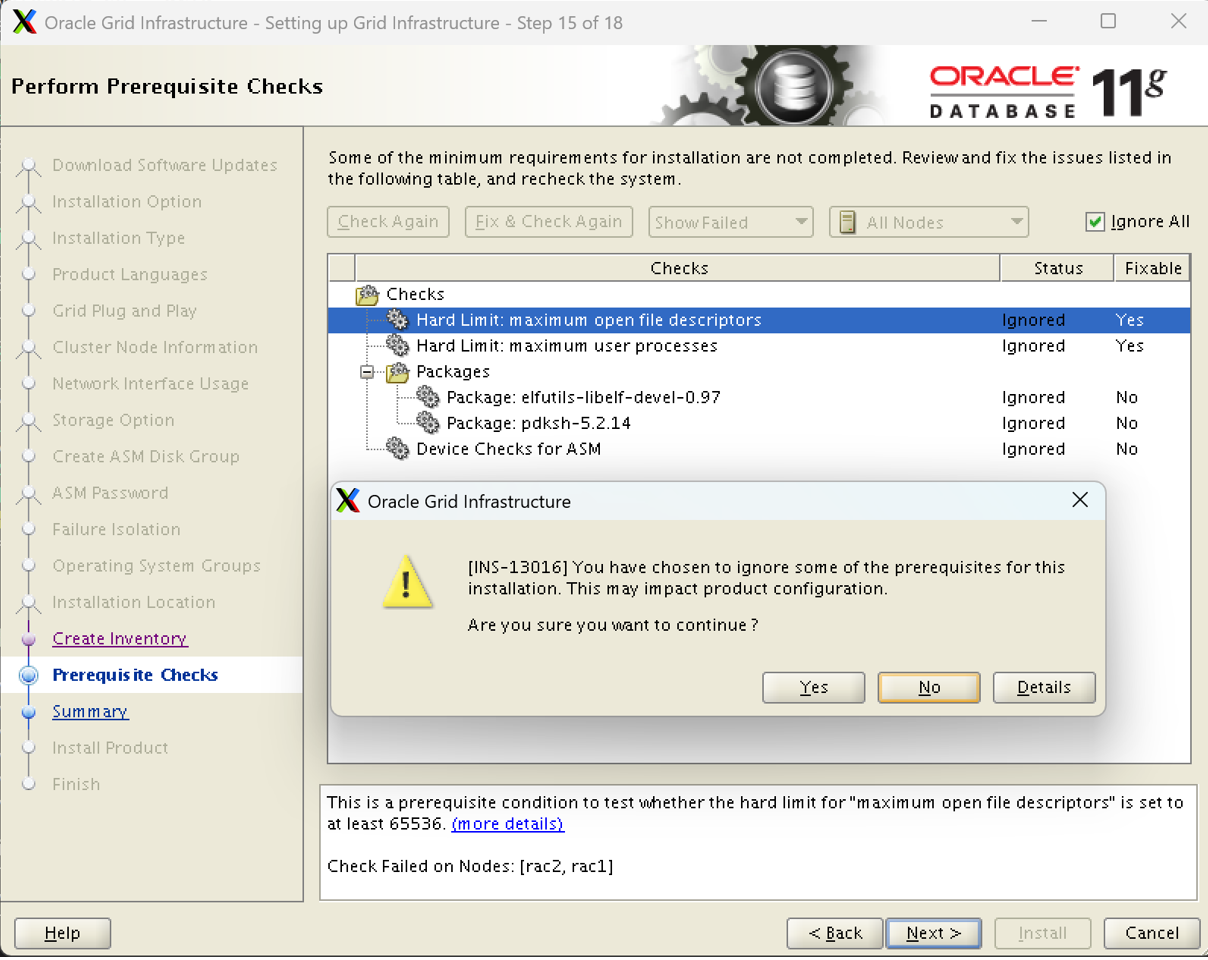This screenshot has width=1208, height=960.
Task: Click Create ASM Disk Group step
Action: click(146, 457)
